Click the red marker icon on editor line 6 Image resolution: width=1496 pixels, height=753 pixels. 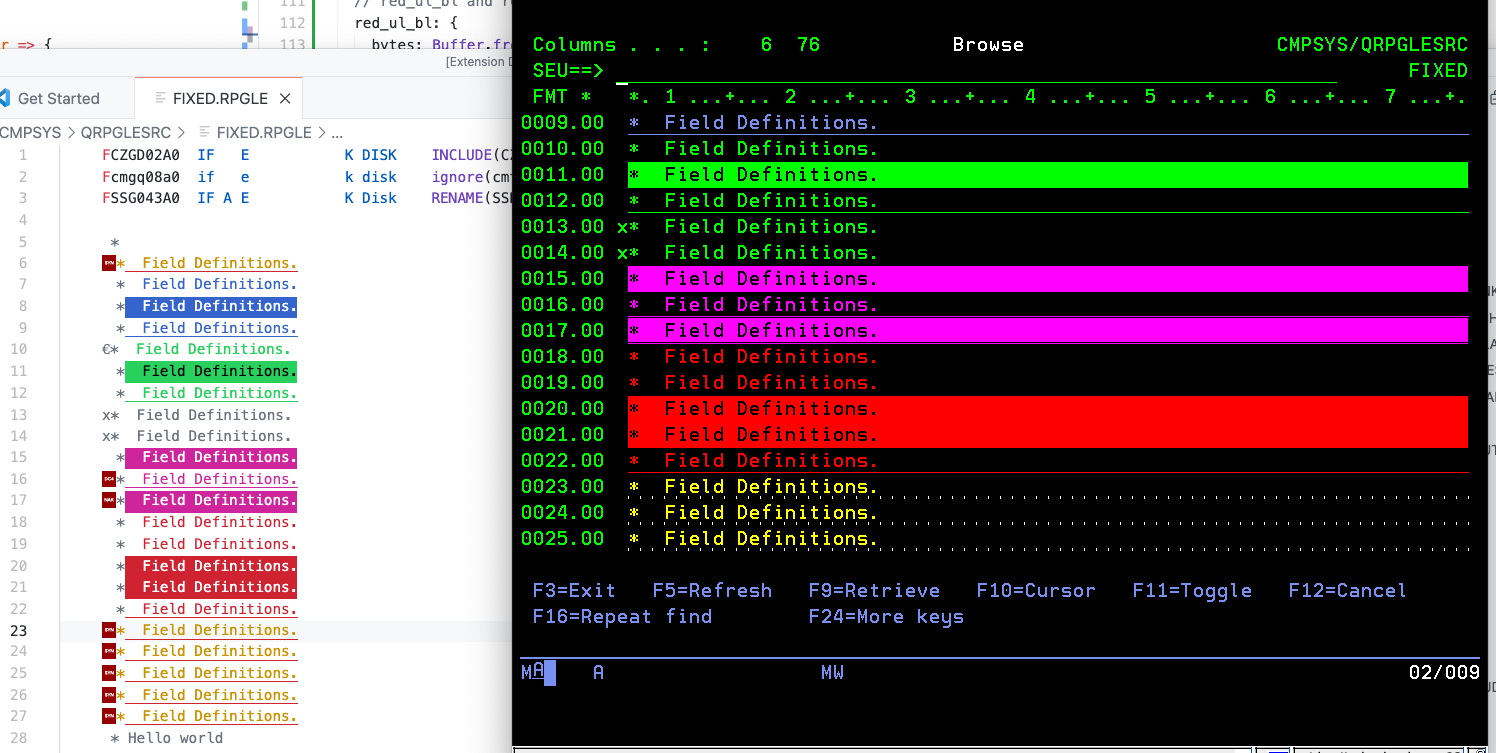coord(108,263)
